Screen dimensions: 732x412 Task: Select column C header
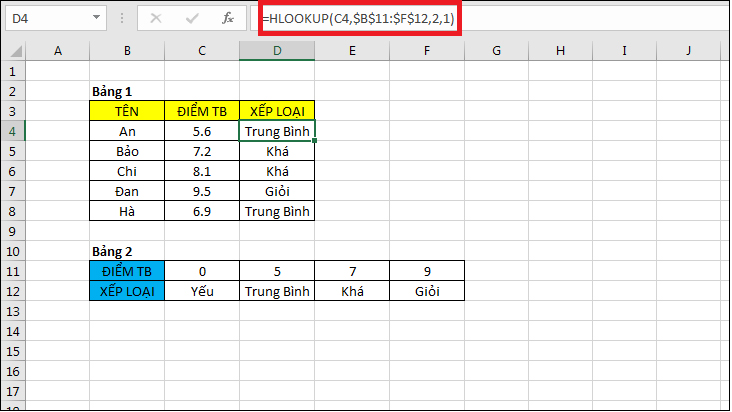pos(202,50)
